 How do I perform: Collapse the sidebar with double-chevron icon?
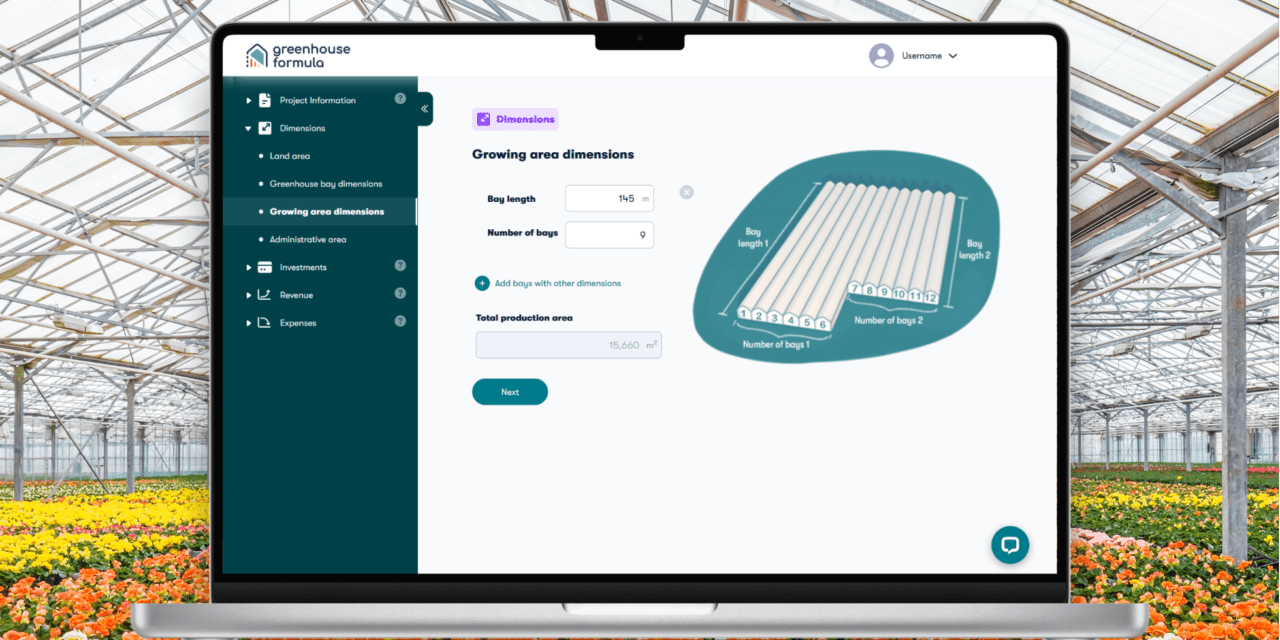coord(425,109)
